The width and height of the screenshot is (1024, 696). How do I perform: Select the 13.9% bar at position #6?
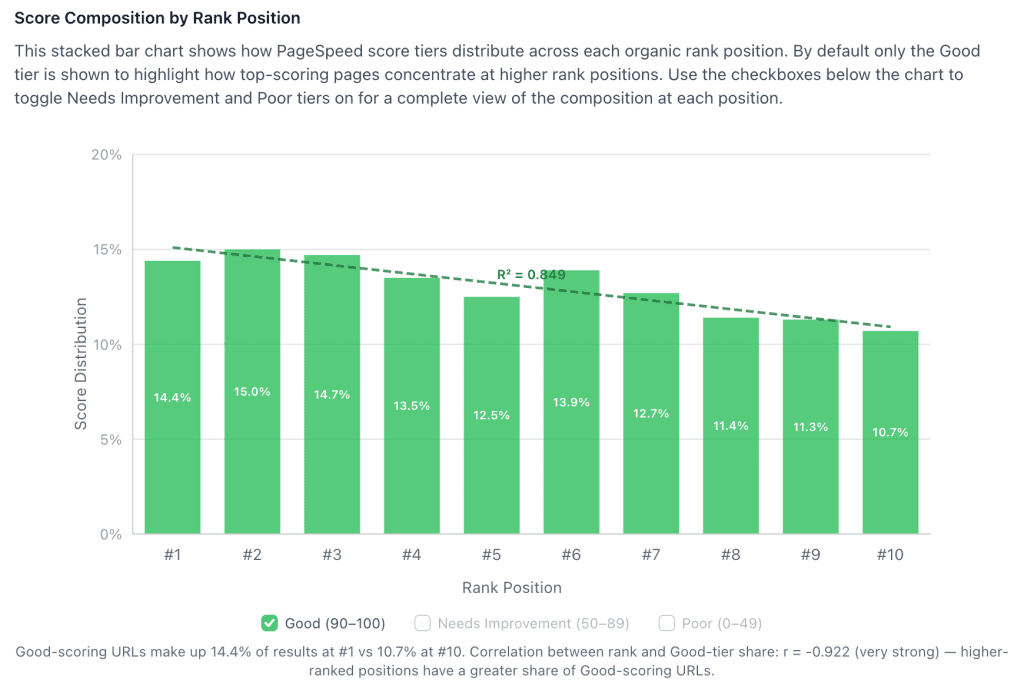pos(571,400)
